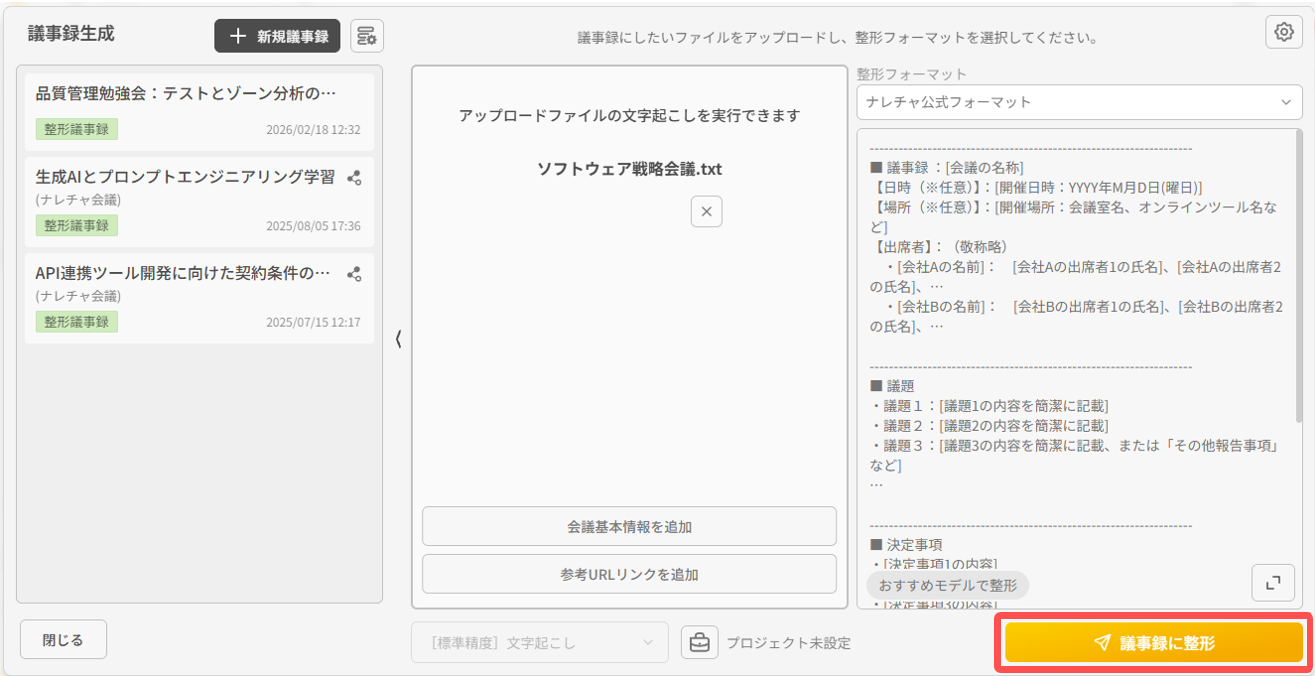Click the 新規議事録 button
Image resolution: width=1315 pixels, height=676 pixels.
point(277,36)
